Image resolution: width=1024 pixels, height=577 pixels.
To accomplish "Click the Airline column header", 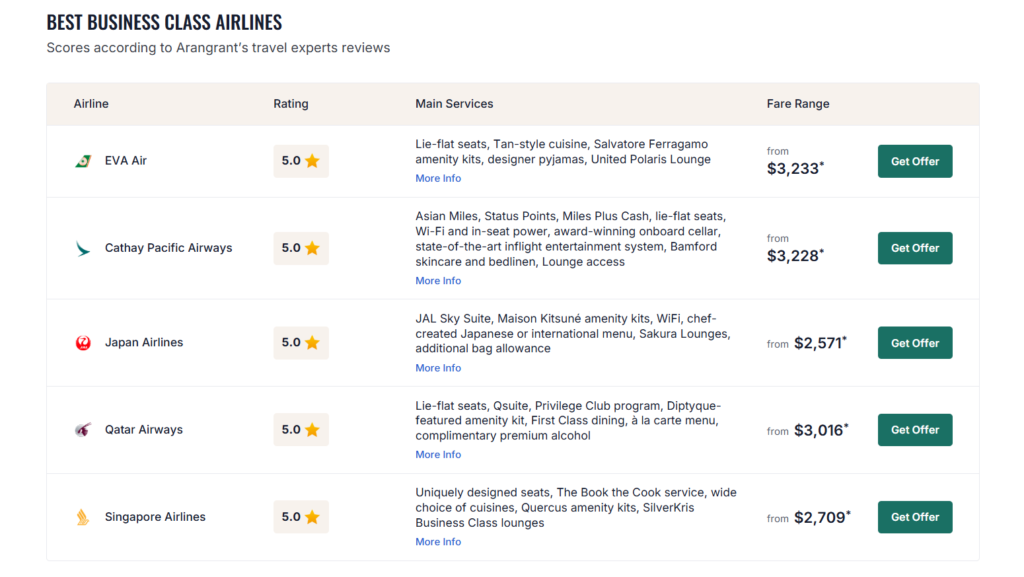I will pos(91,104).
